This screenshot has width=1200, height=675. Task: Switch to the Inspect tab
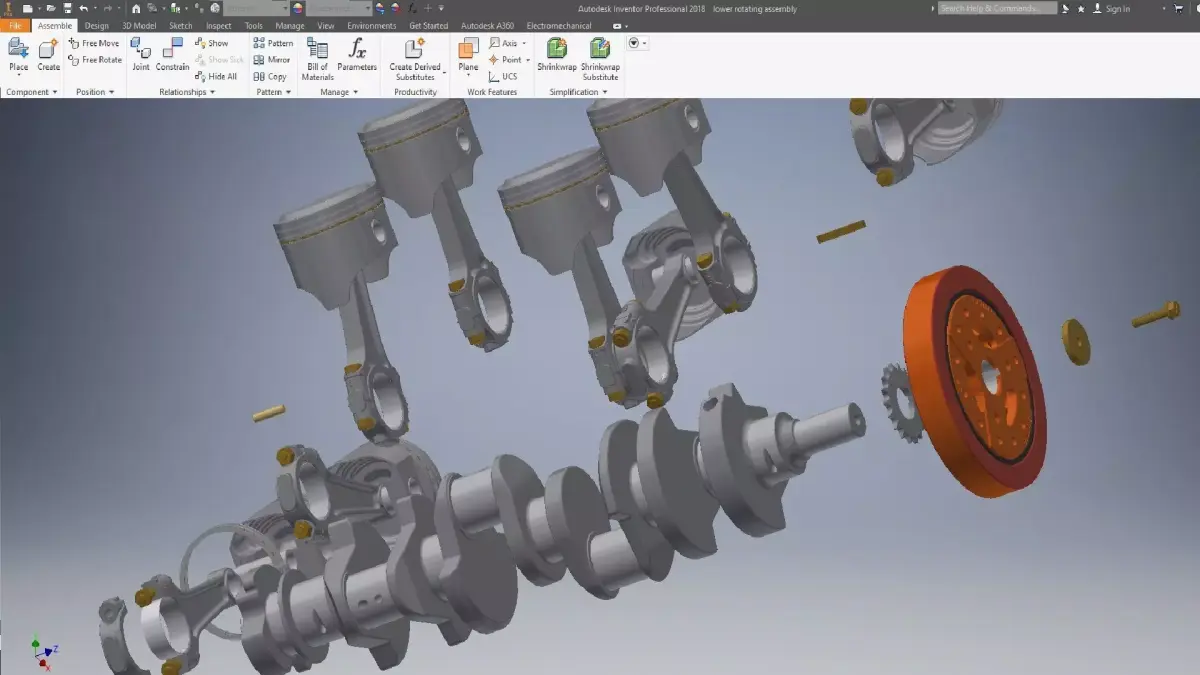[218, 25]
